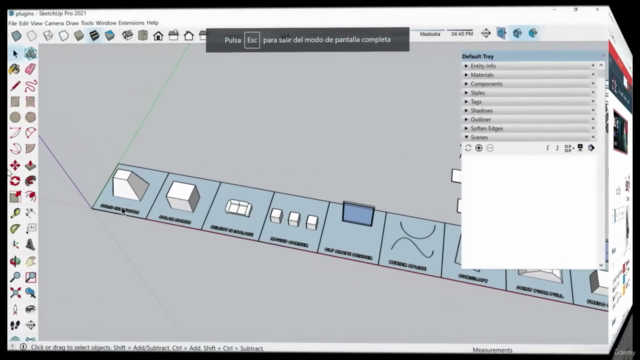Open the File menu
This screenshot has height=360, width=640.
click(13, 23)
